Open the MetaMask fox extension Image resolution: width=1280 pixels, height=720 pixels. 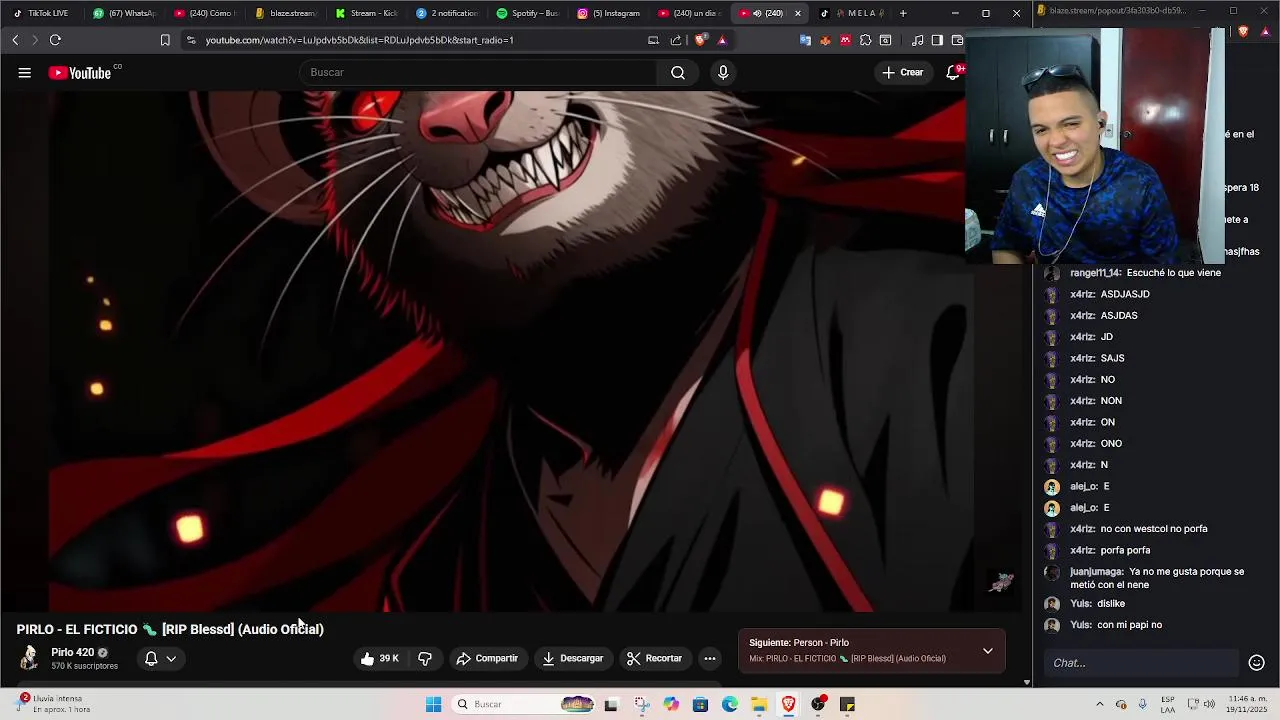[825, 40]
